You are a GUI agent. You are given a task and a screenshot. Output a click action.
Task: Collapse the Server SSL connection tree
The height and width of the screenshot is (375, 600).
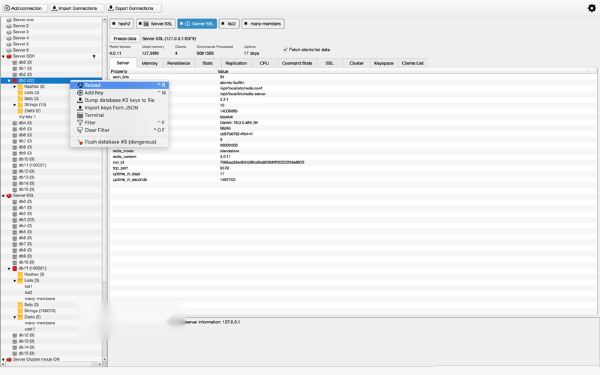[x=3, y=196]
